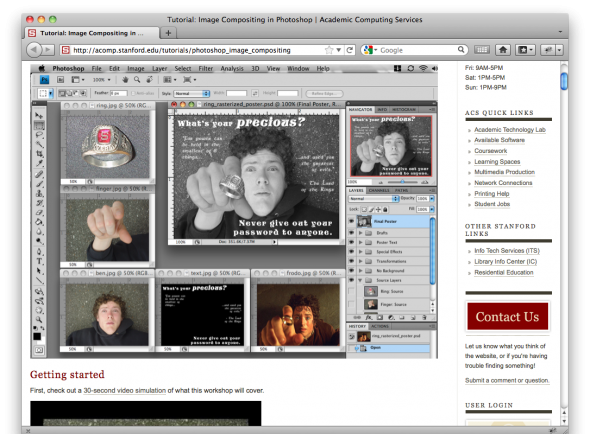
Task: Delete layer using trash icon
Action: [424, 318]
